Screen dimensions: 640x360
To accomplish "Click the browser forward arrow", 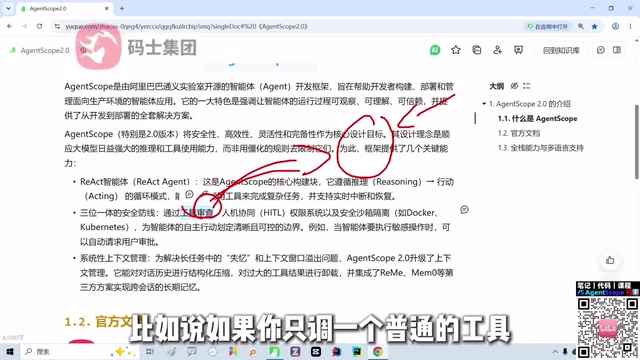I will point(24,26).
